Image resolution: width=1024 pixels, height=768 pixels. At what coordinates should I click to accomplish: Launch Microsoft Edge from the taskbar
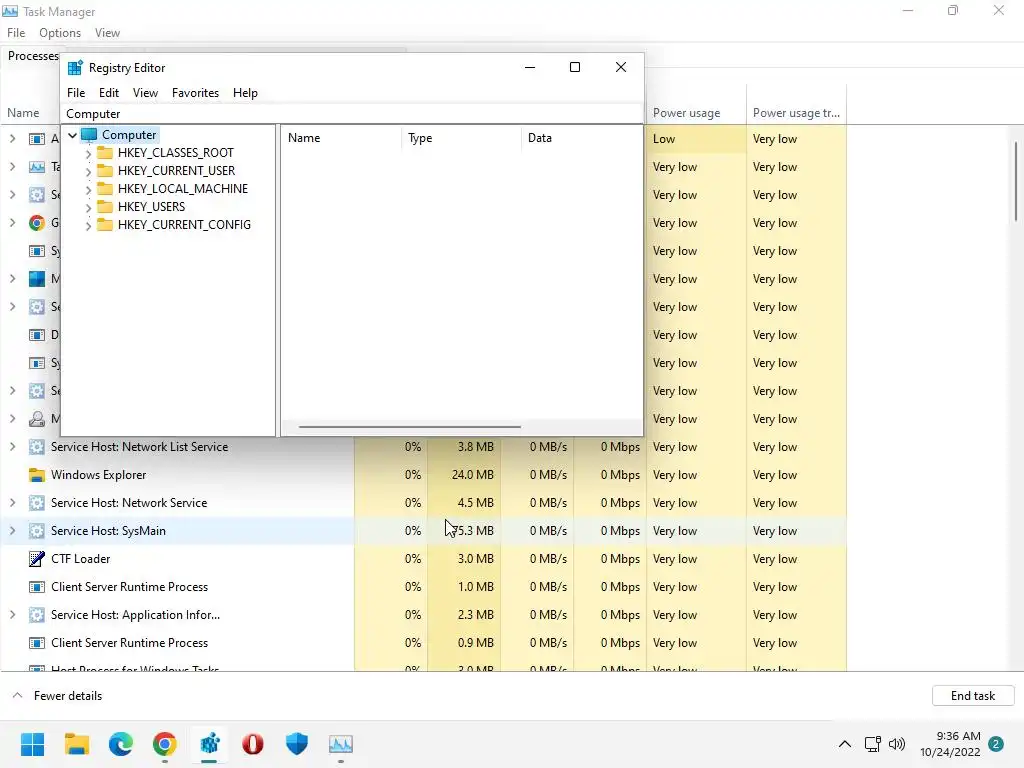(121, 744)
